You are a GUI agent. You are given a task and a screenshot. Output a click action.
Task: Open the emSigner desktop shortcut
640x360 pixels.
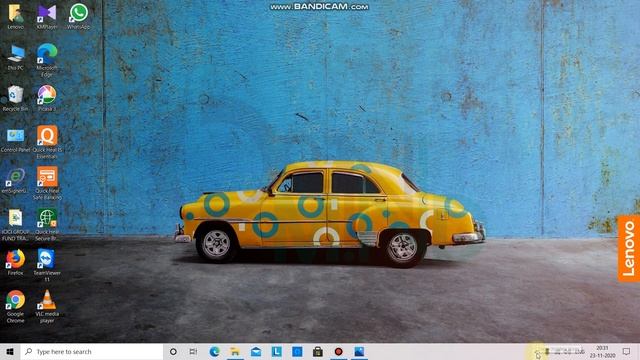pos(16,181)
